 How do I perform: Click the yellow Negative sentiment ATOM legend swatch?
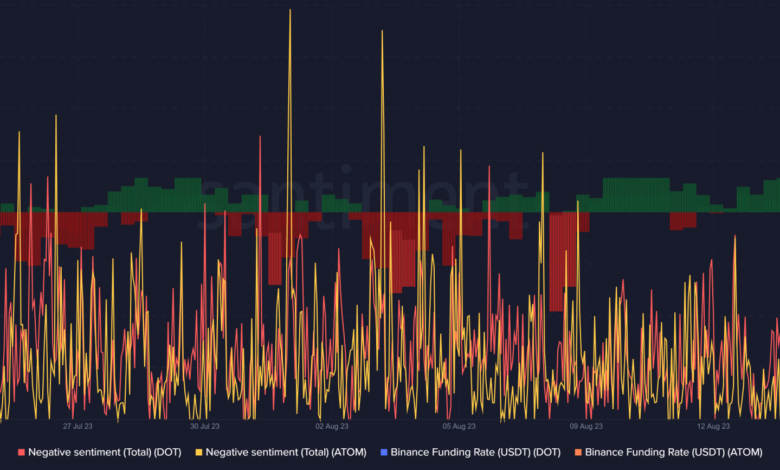(x=198, y=452)
